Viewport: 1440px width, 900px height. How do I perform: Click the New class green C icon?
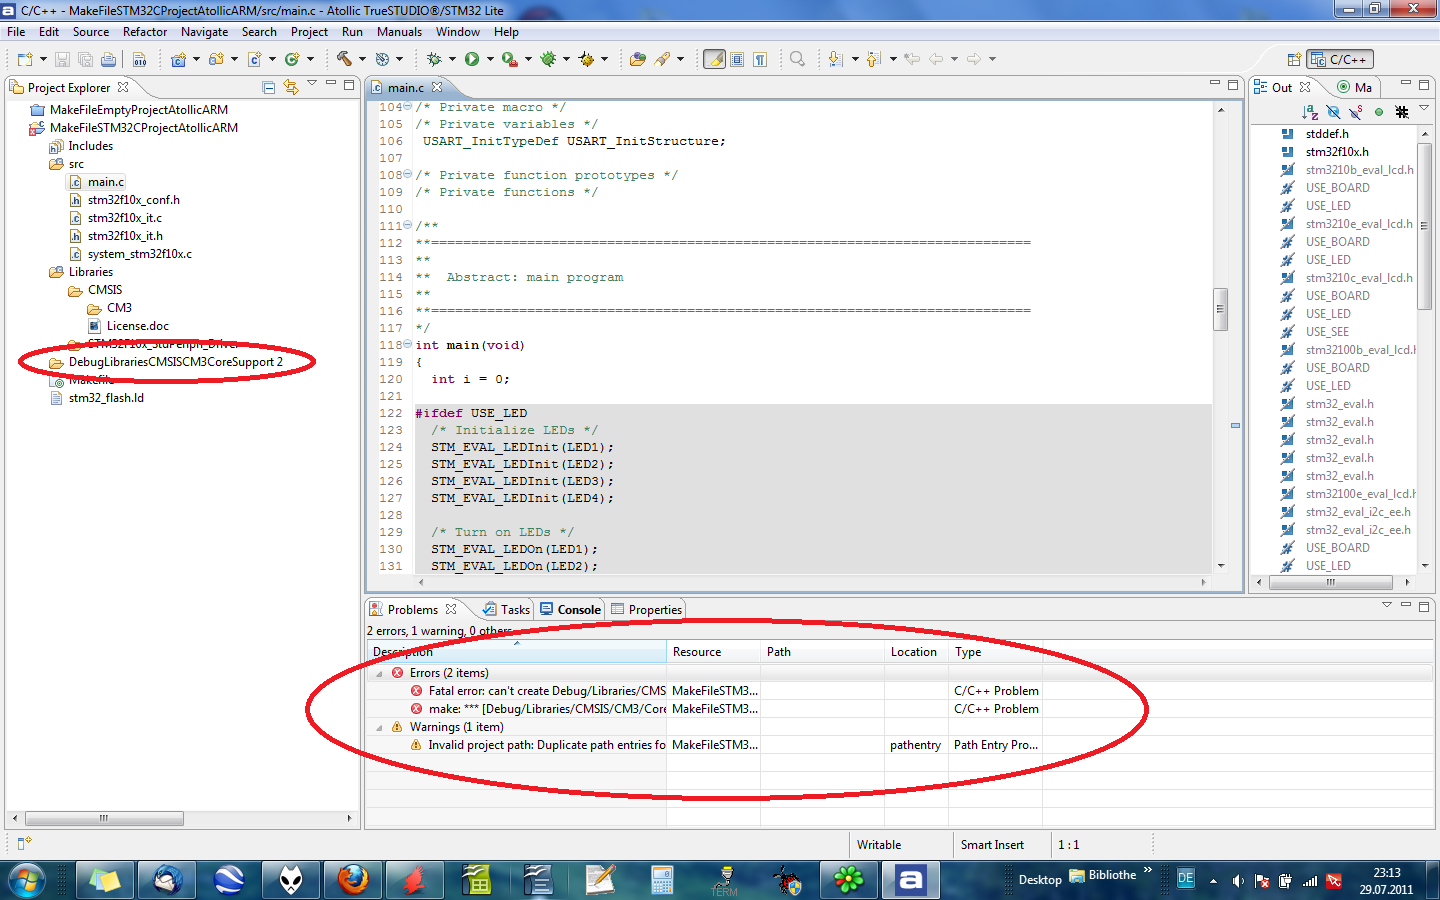[292, 59]
